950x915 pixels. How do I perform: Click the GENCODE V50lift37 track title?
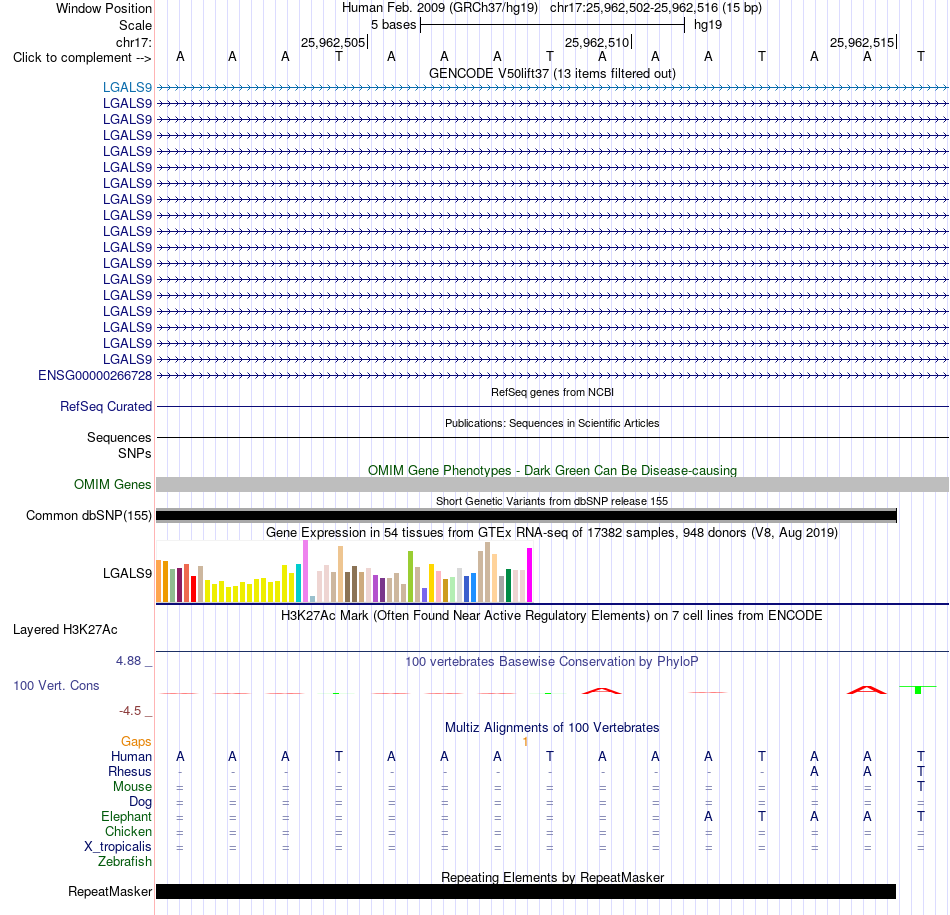pos(552,73)
